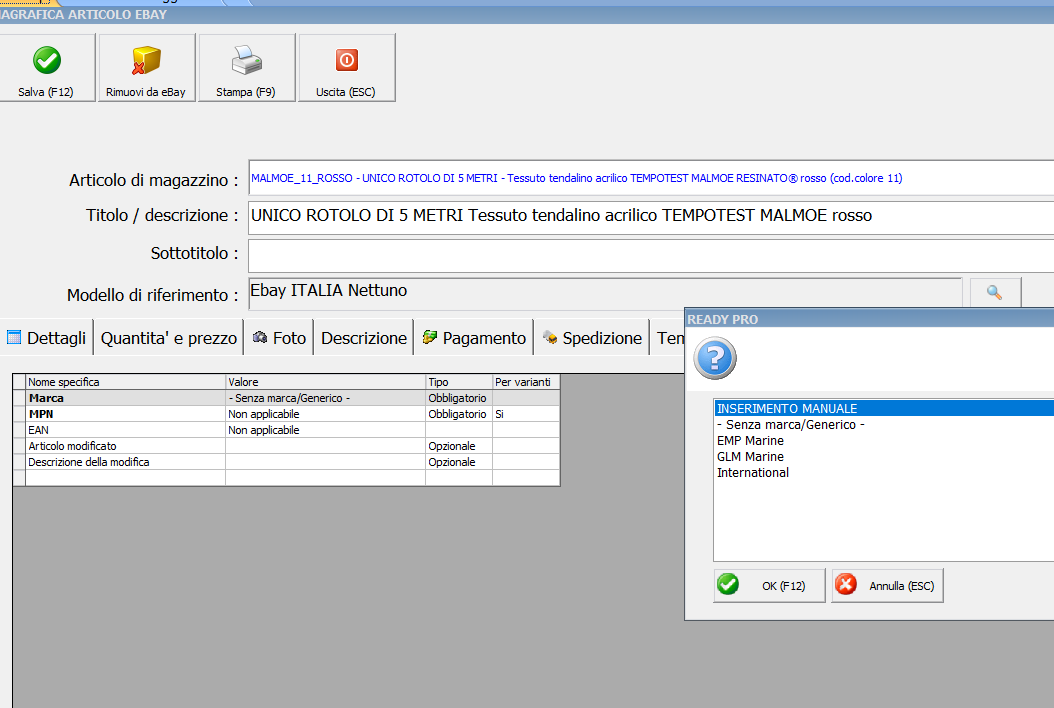Click the Opzionale cell in Articolo modificato row
This screenshot has width=1054, height=708.
tap(459, 446)
